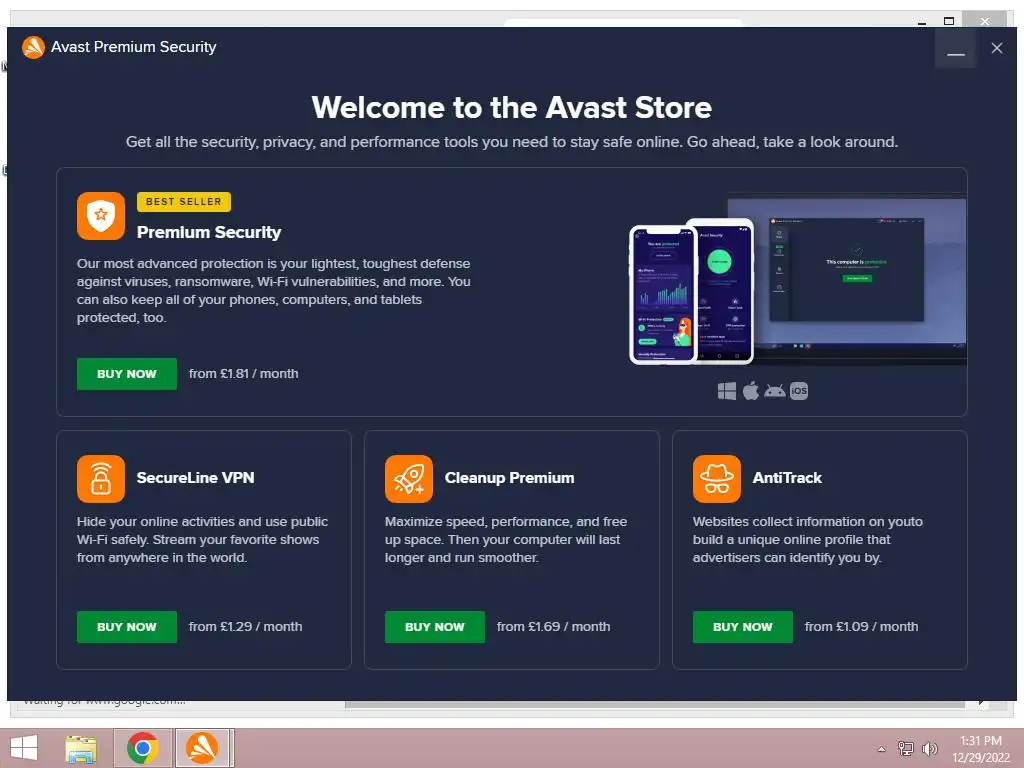Click the Cleanup Premium rocket icon
Screen dimensions: 1024x768
click(x=409, y=479)
